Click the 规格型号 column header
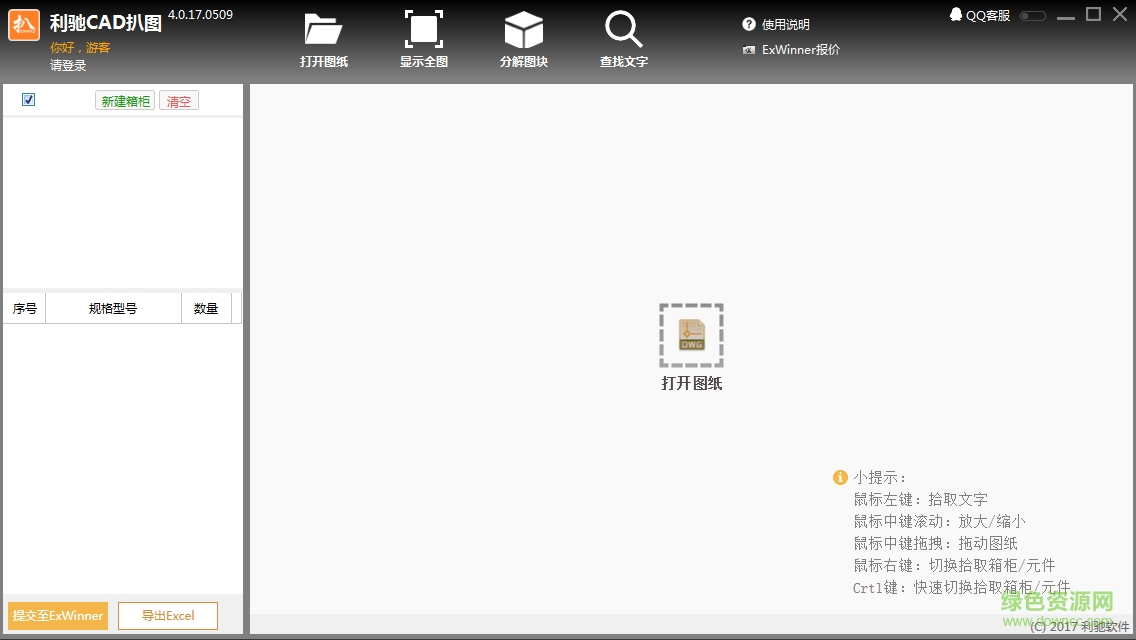This screenshot has height=640, width=1136. coord(113,309)
